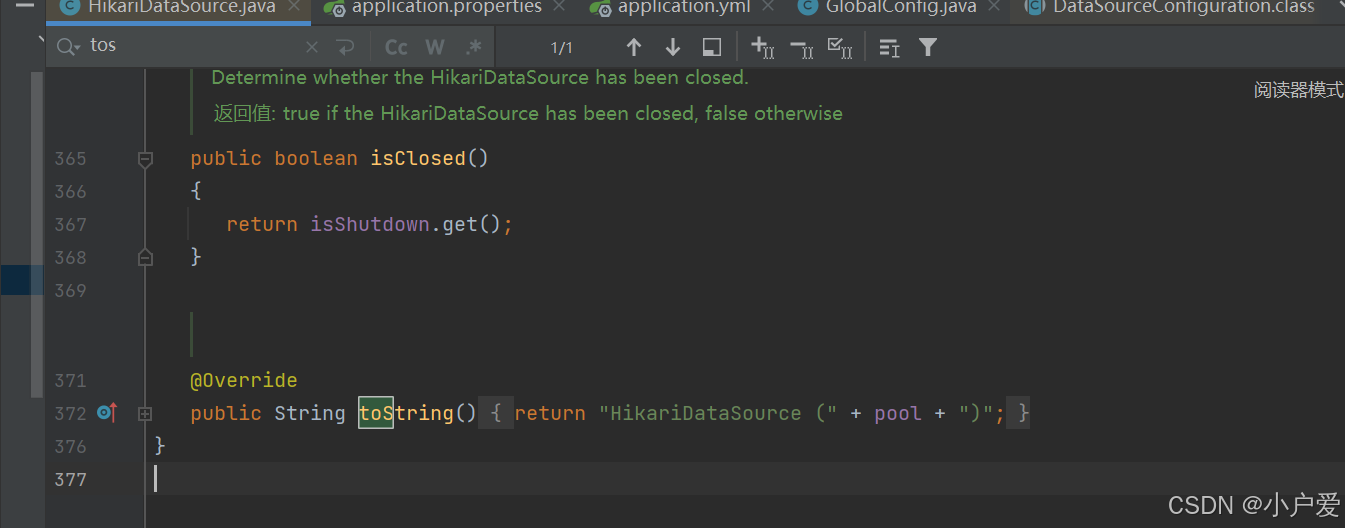This screenshot has height=528, width=1345.
Task: Click the folded closing brace of toString
Action: click(x=1019, y=413)
